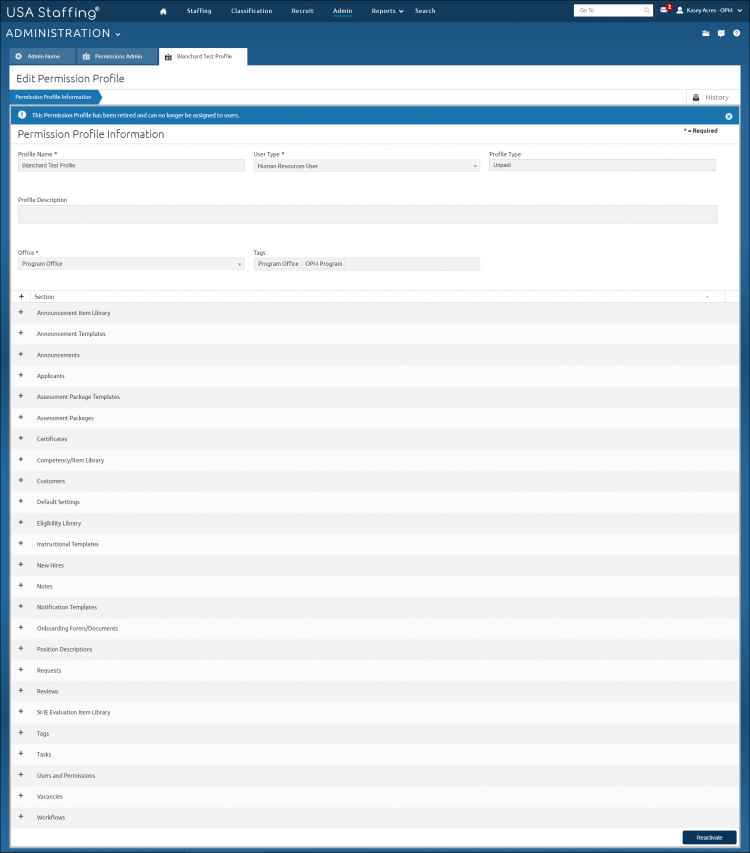Expand the Tasks section

[21, 753]
